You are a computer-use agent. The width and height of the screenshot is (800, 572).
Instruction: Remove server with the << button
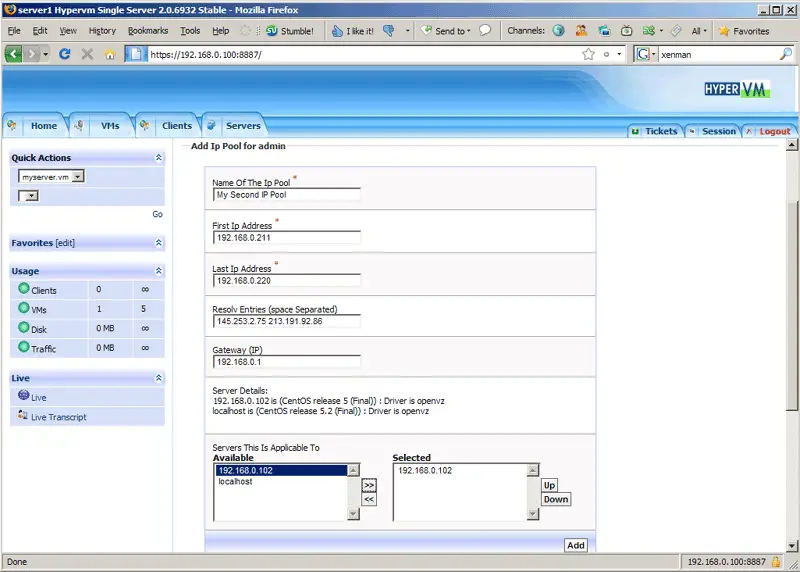tap(369, 499)
